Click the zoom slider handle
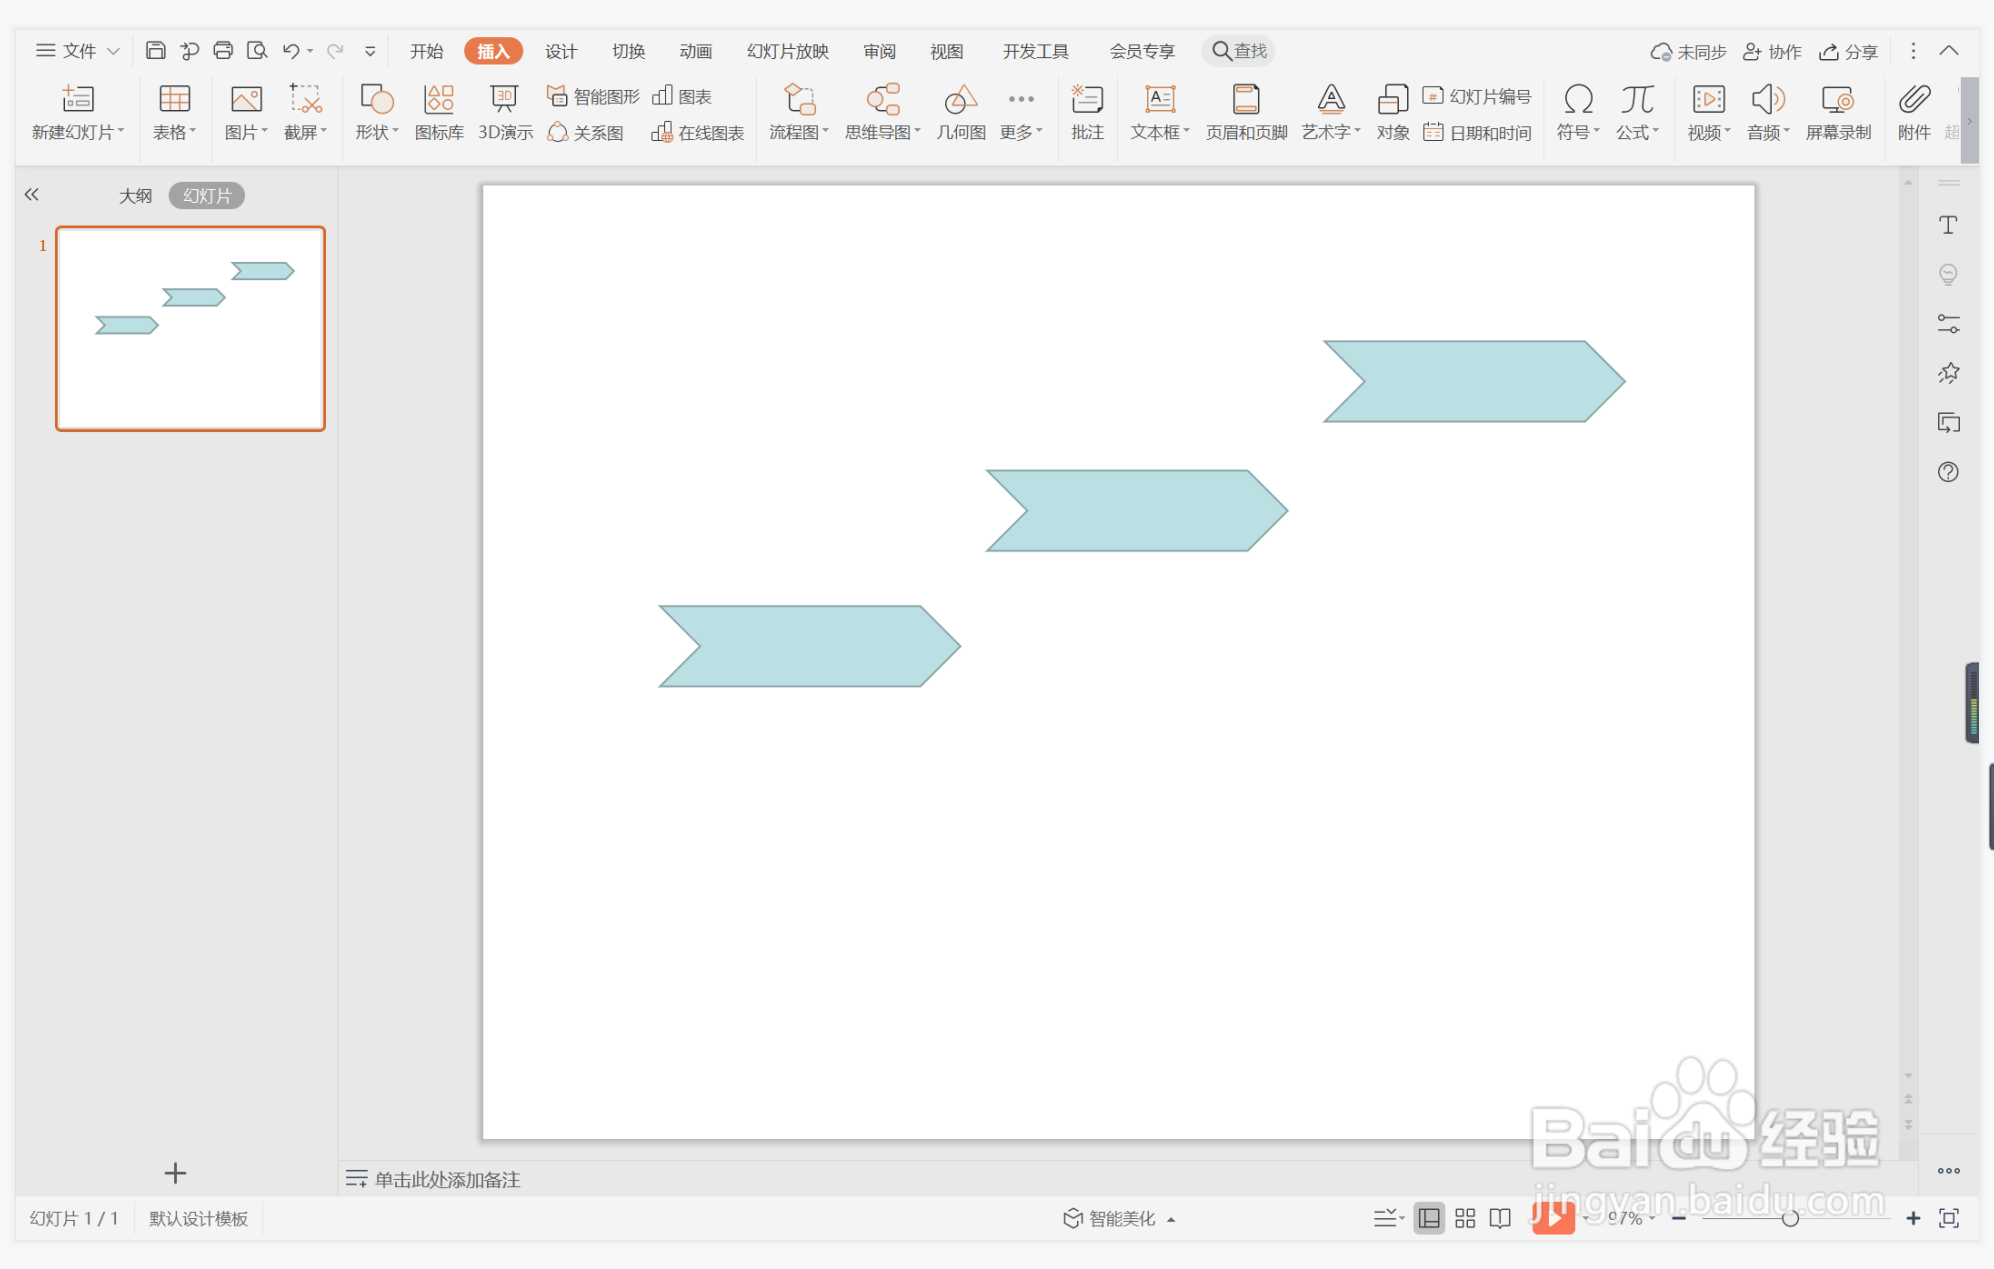The width and height of the screenshot is (1994, 1269). [x=1790, y=1218]
